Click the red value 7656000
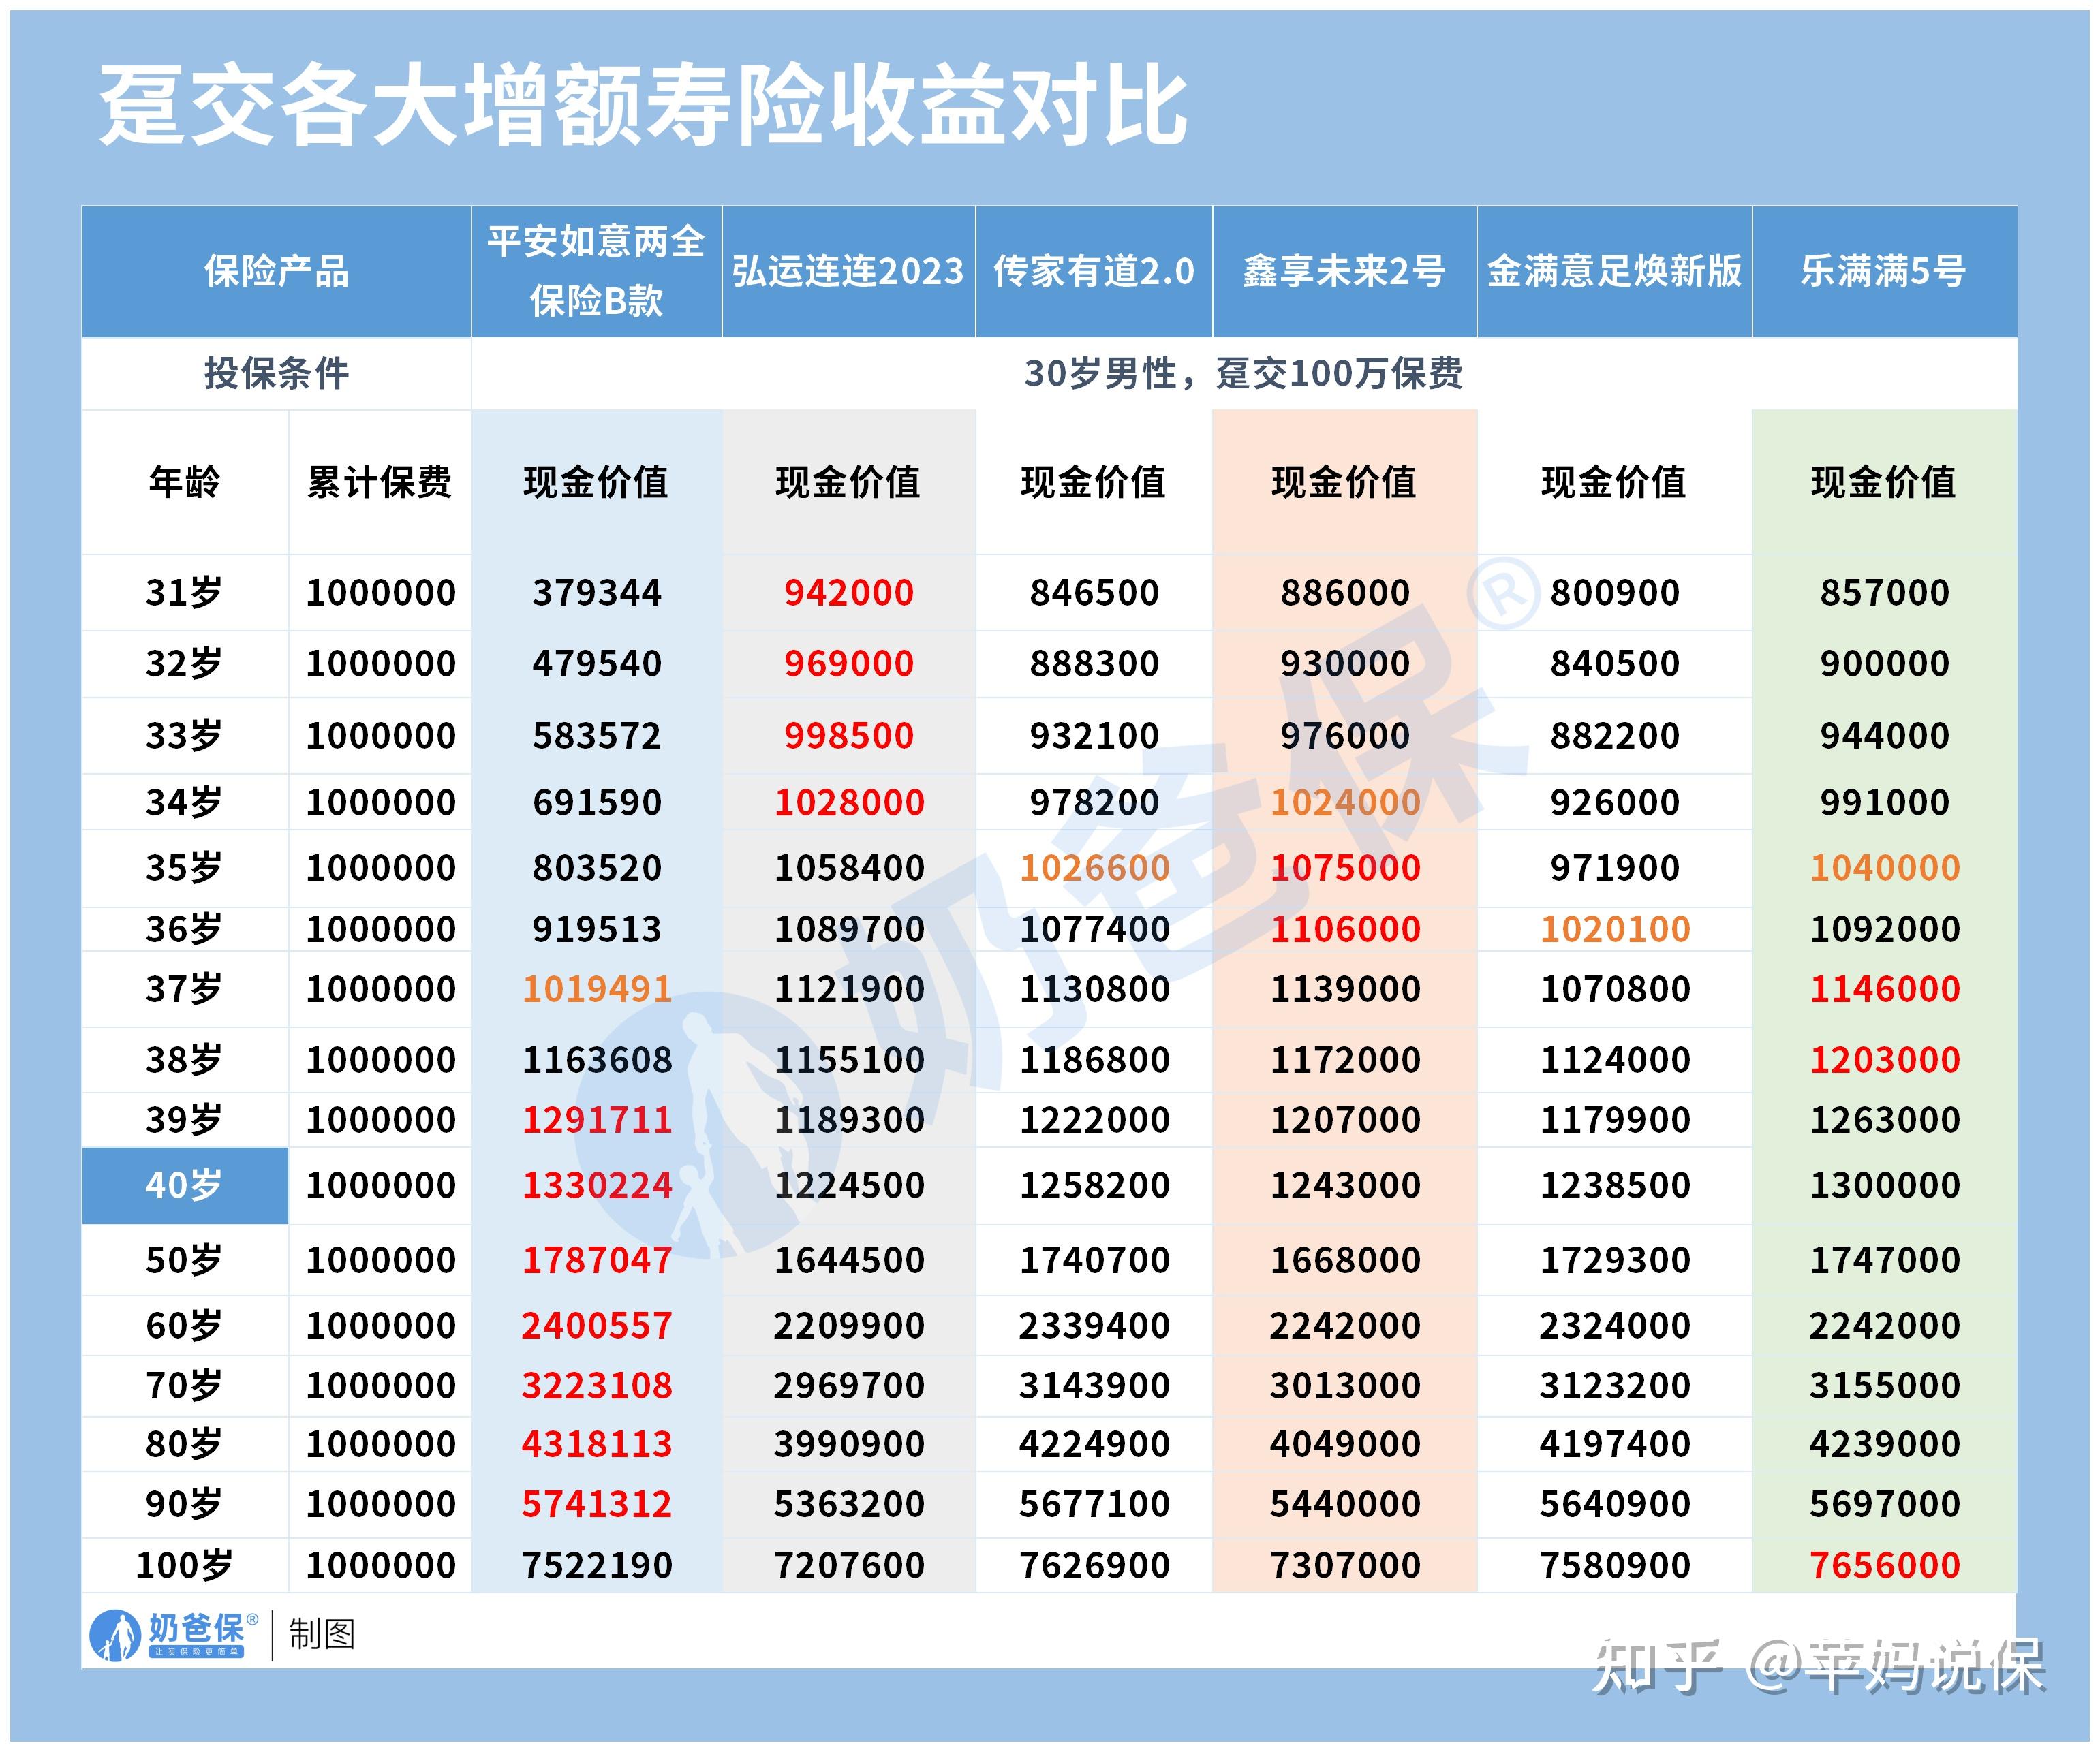 tap(1885, 1566)
